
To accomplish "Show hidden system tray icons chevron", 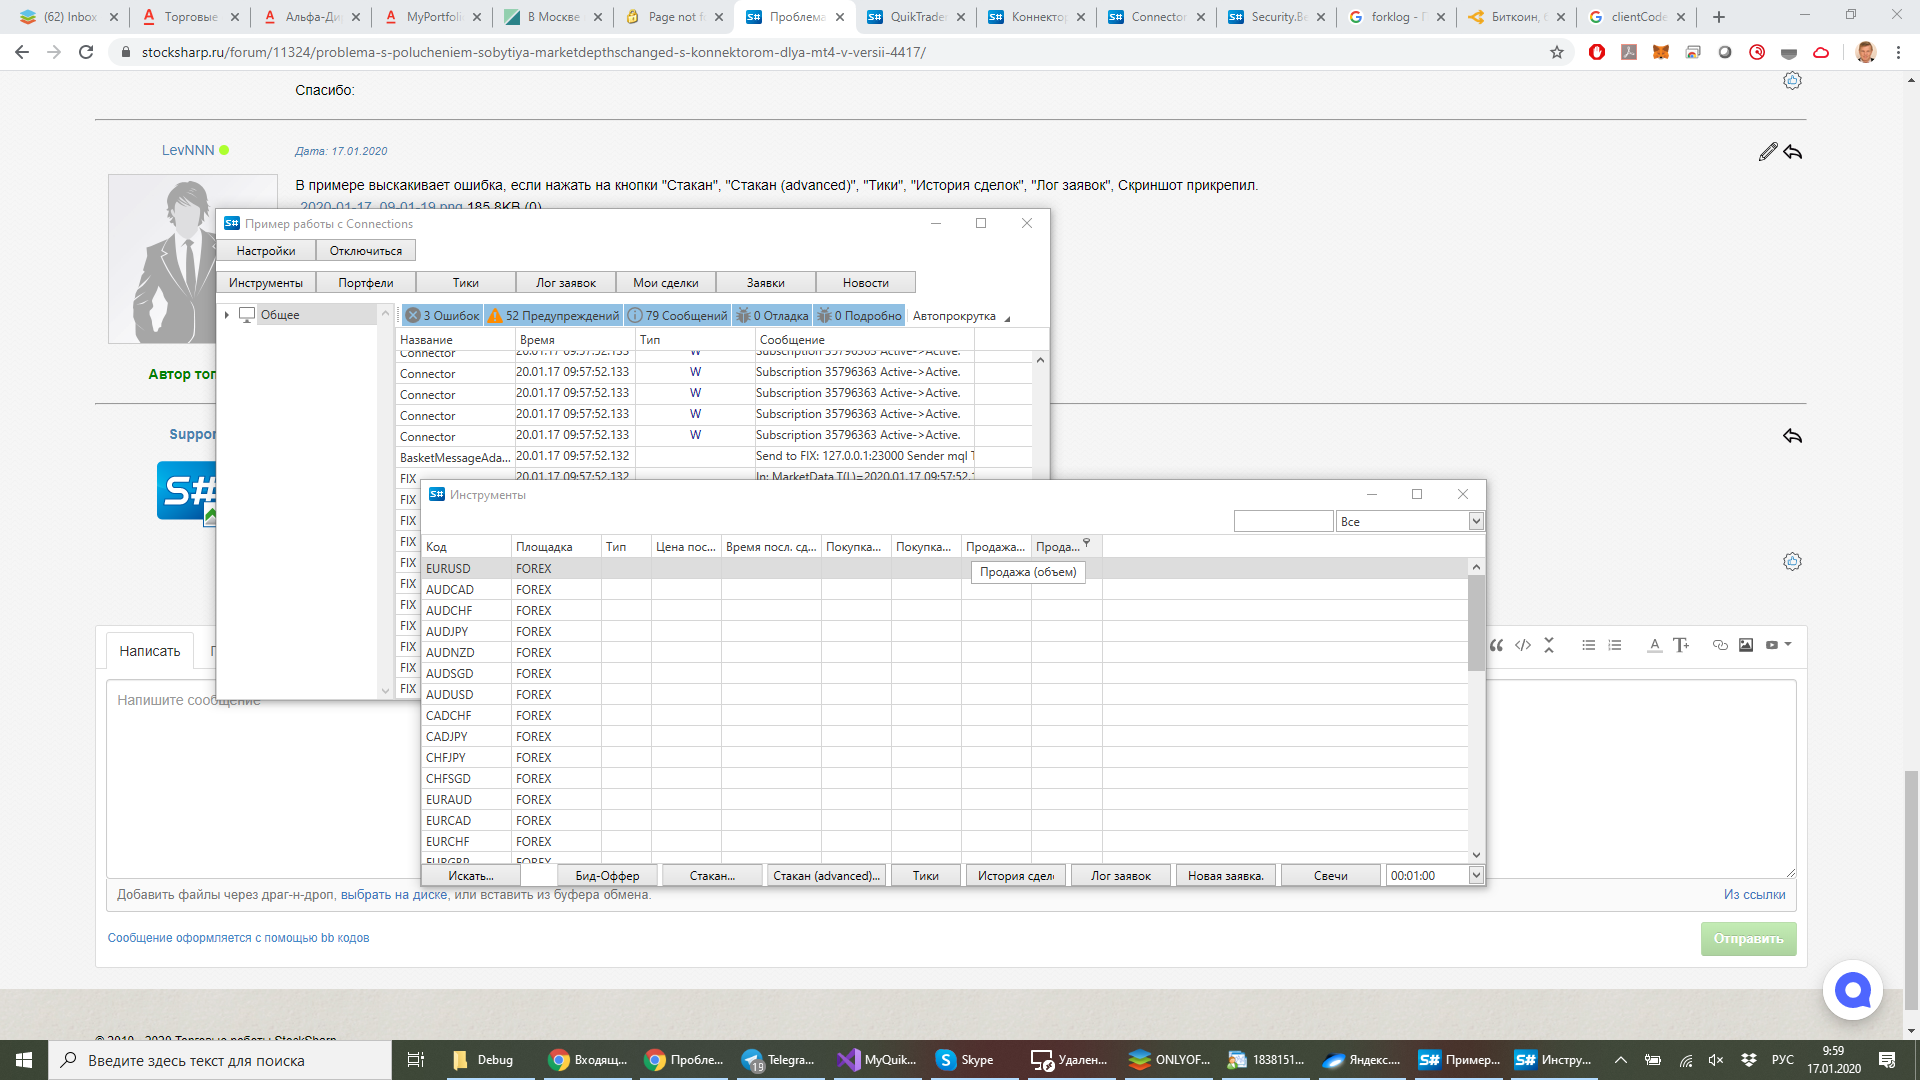I will (x=1621, y=1060).
